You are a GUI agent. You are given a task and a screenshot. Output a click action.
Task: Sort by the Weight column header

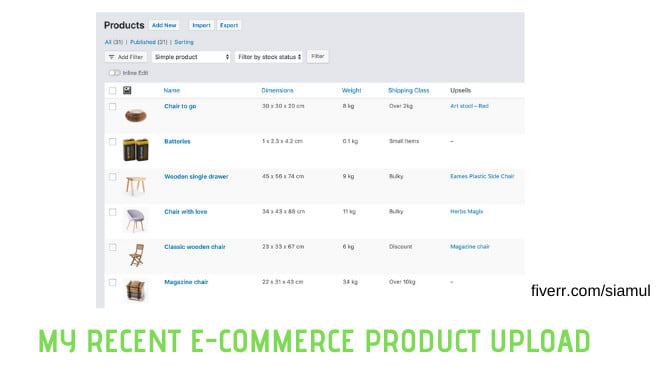click(x=351, y=91)
